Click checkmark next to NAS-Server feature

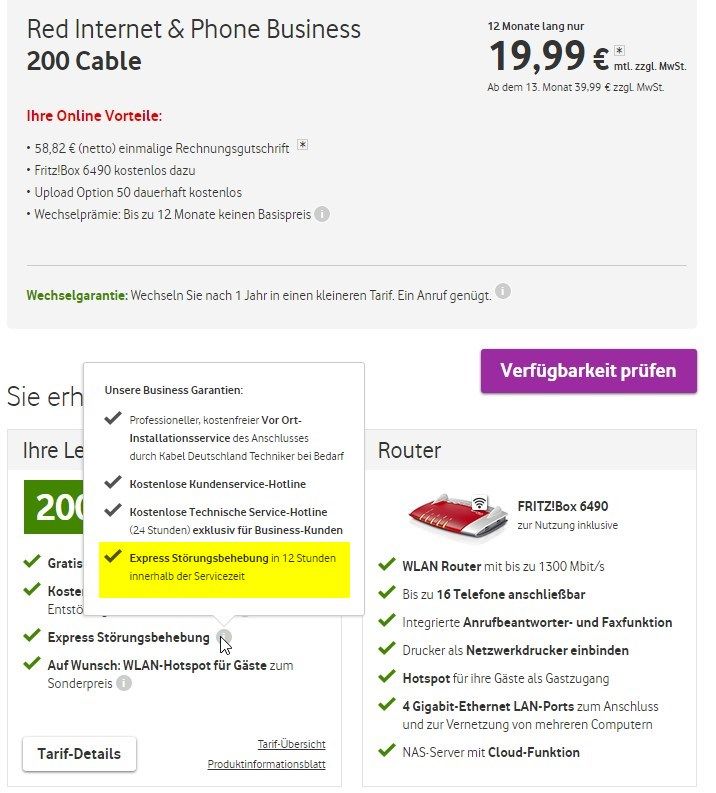click(x=386, y=751)
